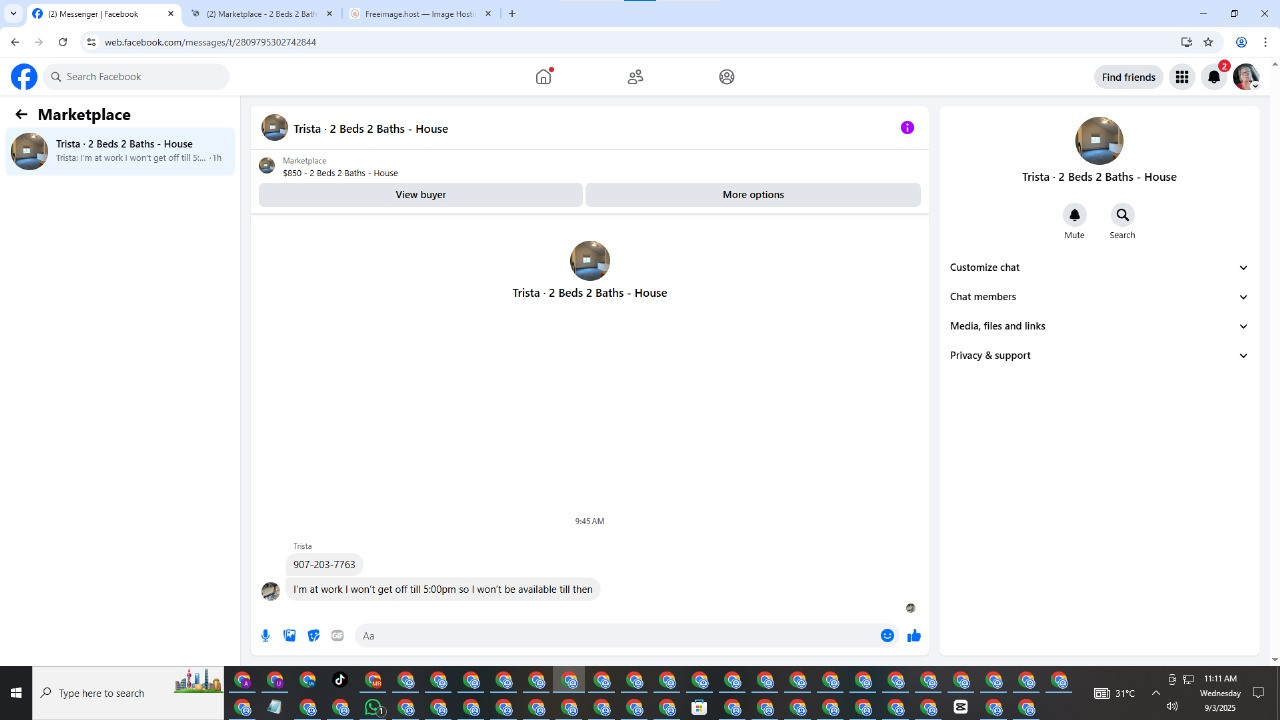Open the Home feed icon
Viewport: 1280px width, 720px height.
tap(543, 77)
